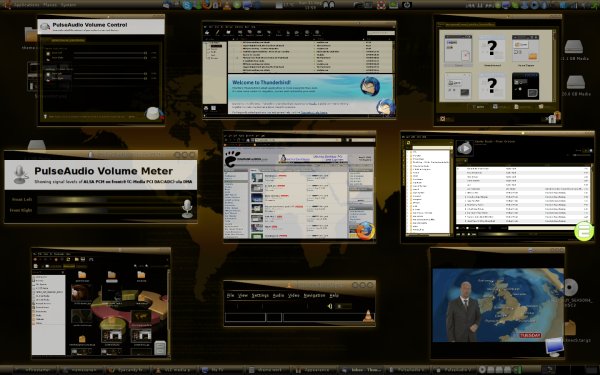Open File menu in VLC window
Viewport: 600px width, 375px height.
coord(230,295)
